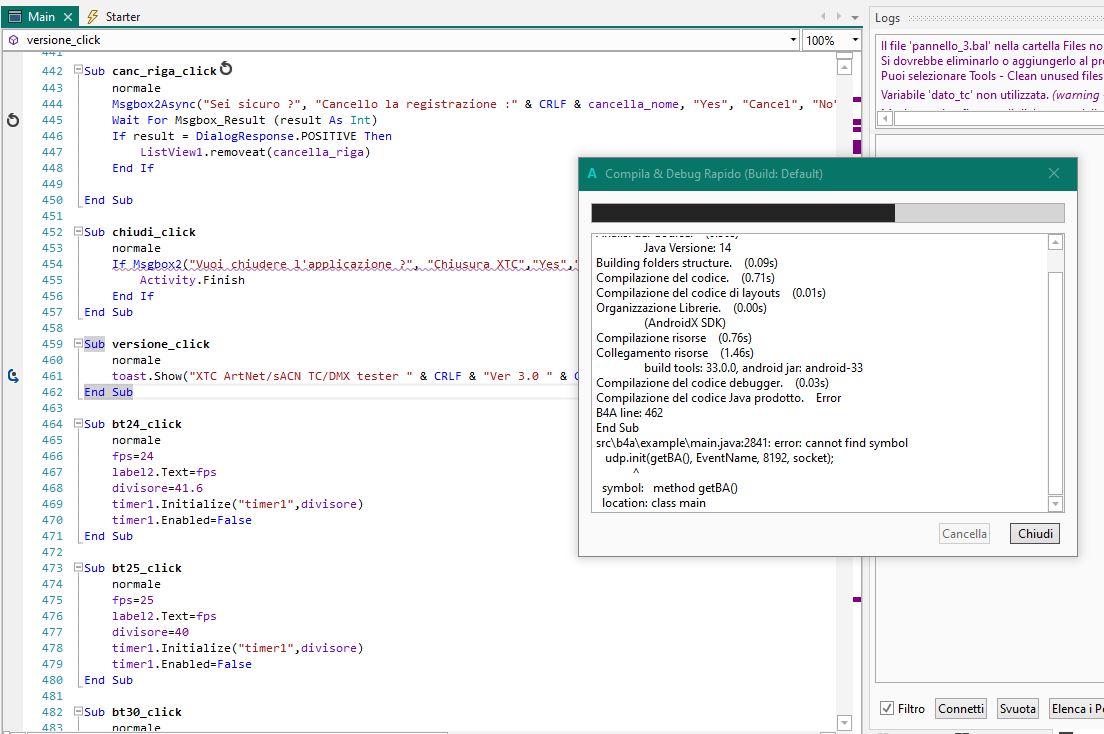Screen dimensions: 1104x734
Task: Click the Main tab window icon
Action: pos(15,16)
